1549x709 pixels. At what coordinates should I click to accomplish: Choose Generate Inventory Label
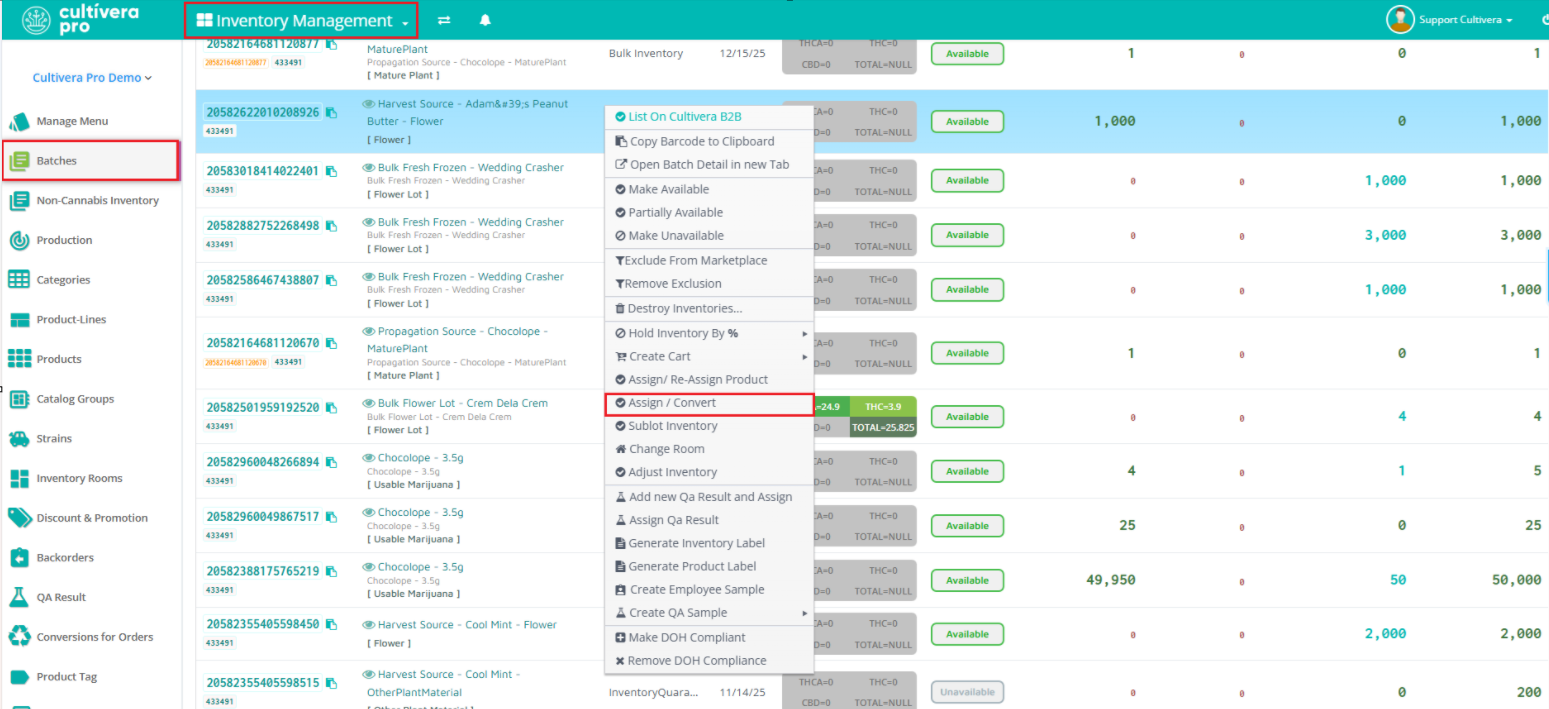pyautogui.click(x=709, y=543)
